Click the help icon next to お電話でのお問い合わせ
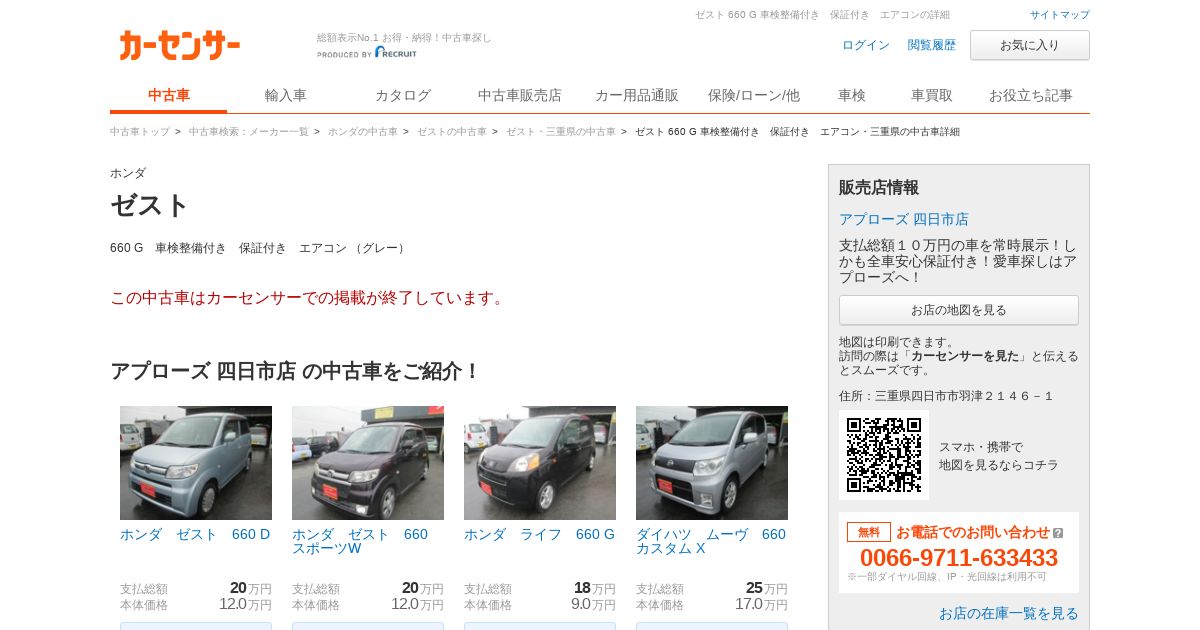This screenshot has height=630, width=1200. (x=1058, y=533)
